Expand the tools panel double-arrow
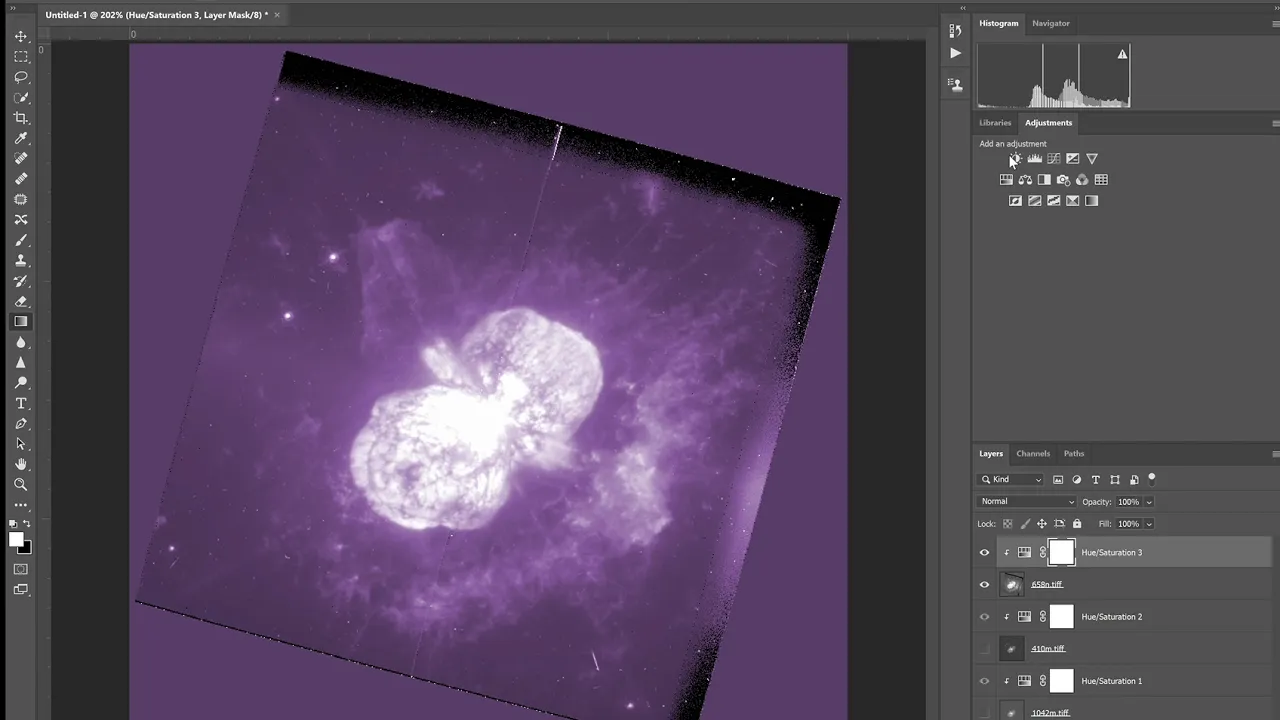Screen dimensions: 1280x720 click(13, 8)
